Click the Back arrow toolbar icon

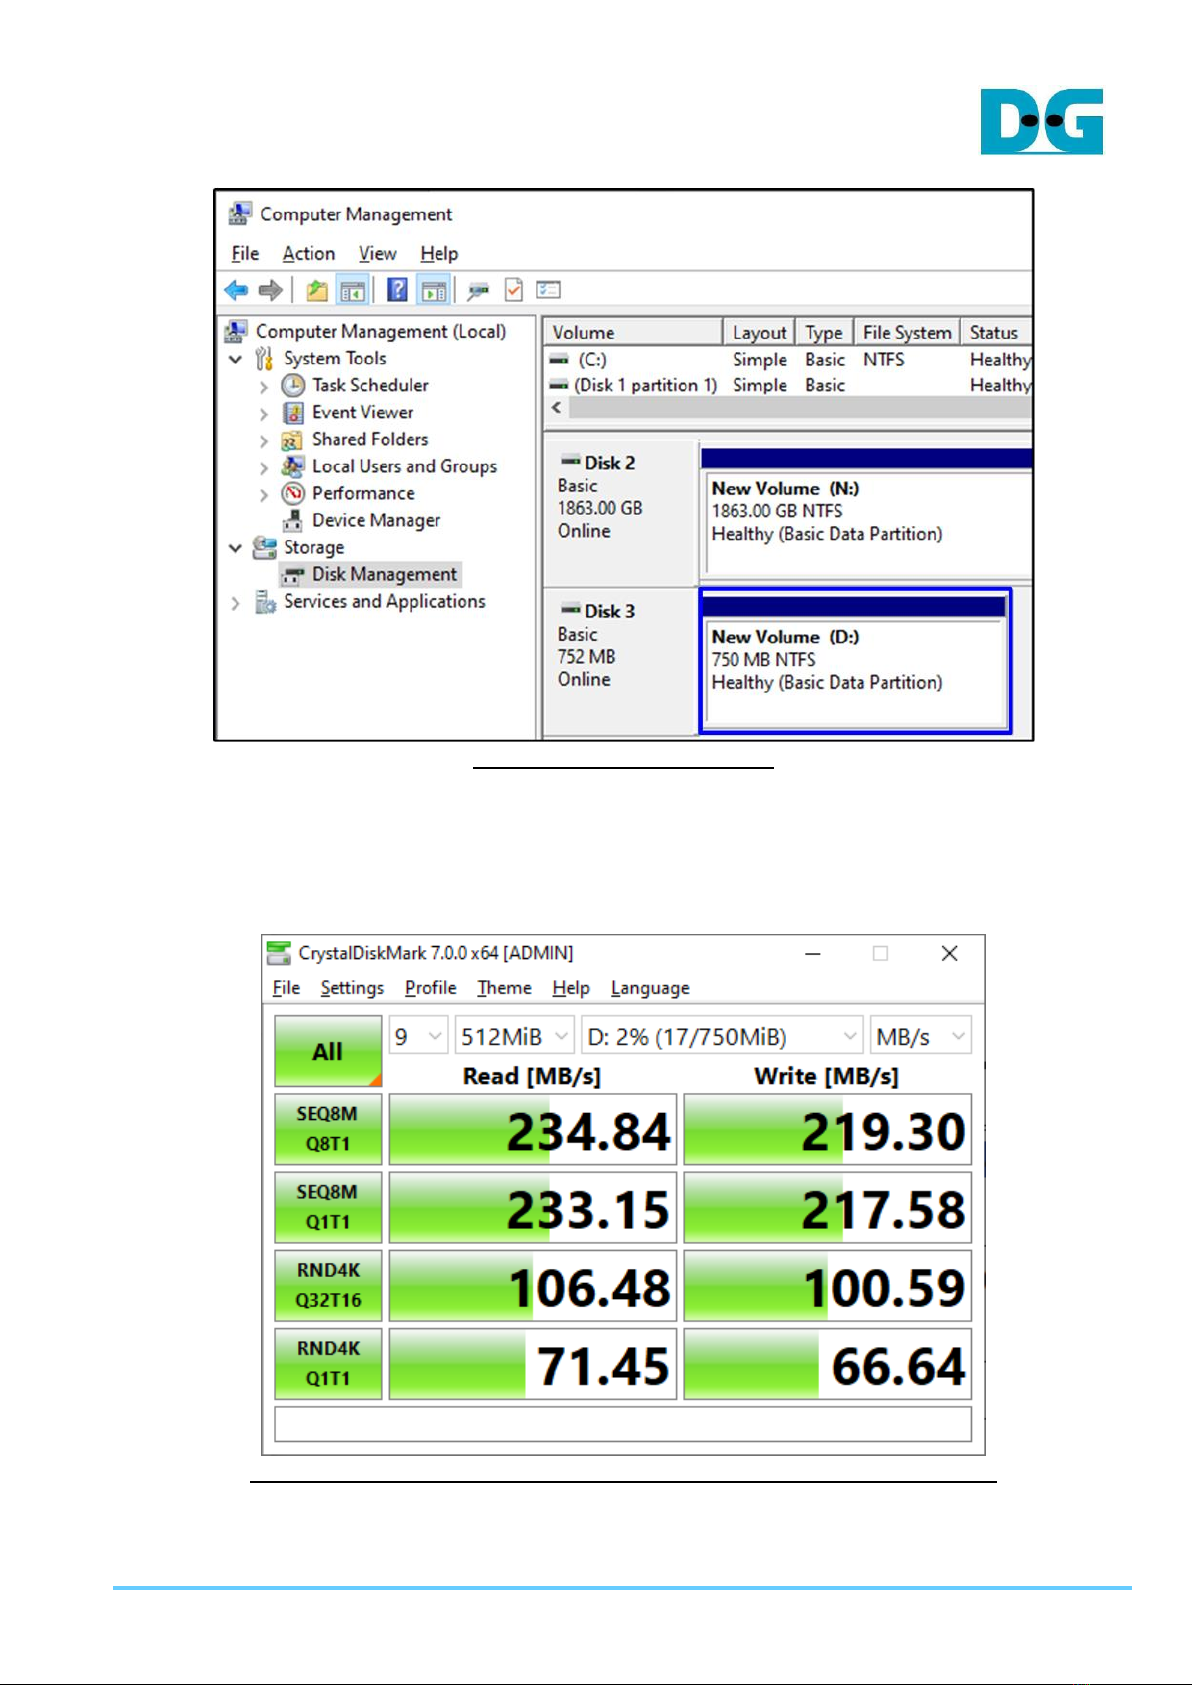pos(236,290)
